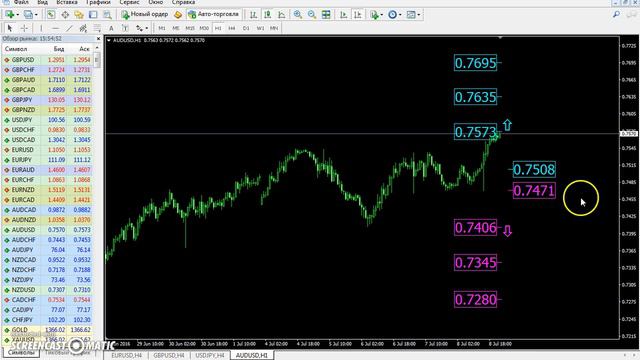The width and height of the screenshot is (640, 360).
Task: Select EURUSD row in Market Watch
Action: (x=48, y=150)
